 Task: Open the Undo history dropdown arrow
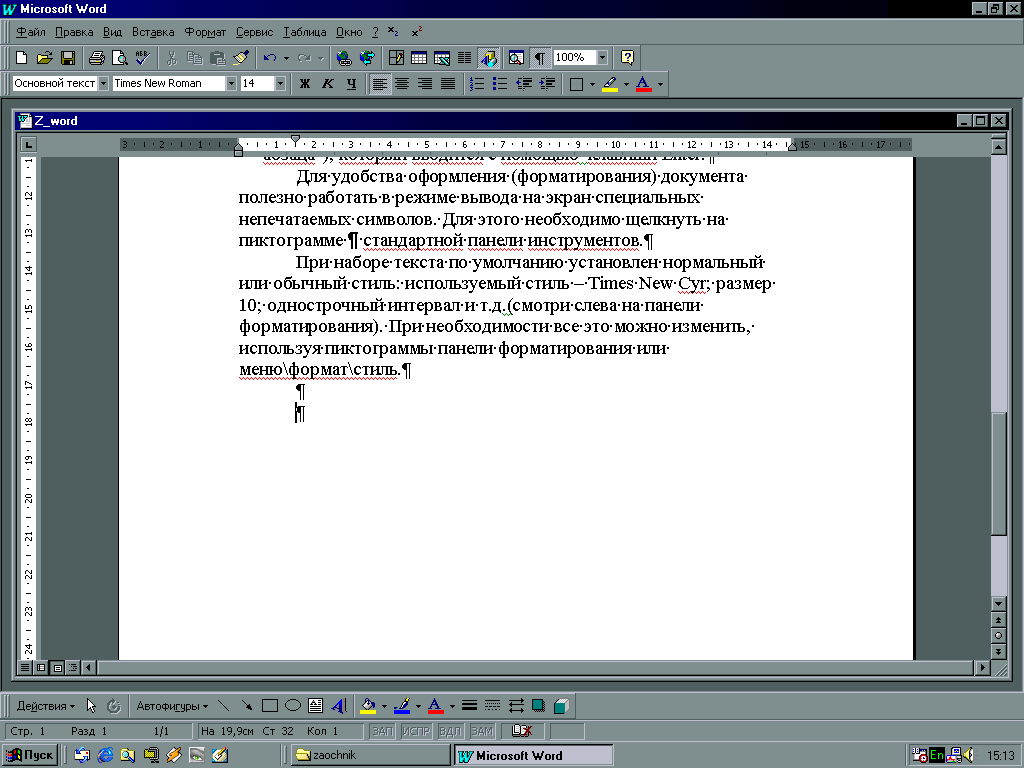(x=286, y=58)
